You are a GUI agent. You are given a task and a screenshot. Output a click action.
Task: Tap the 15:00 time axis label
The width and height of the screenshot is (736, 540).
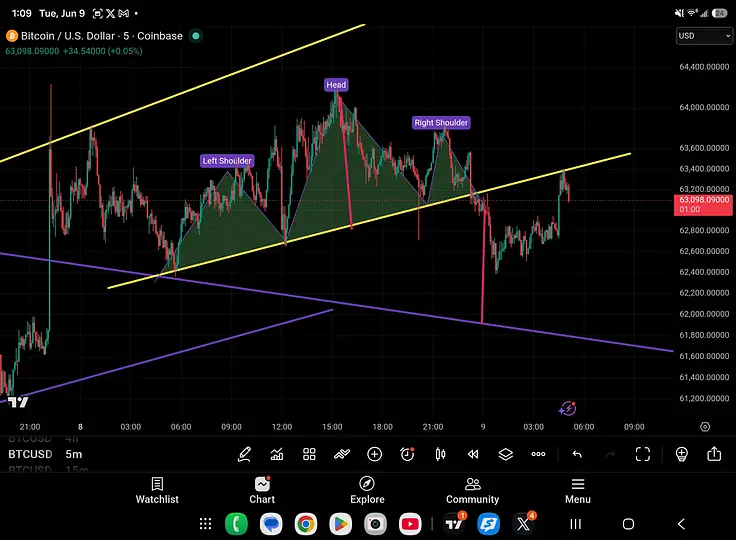332,427
